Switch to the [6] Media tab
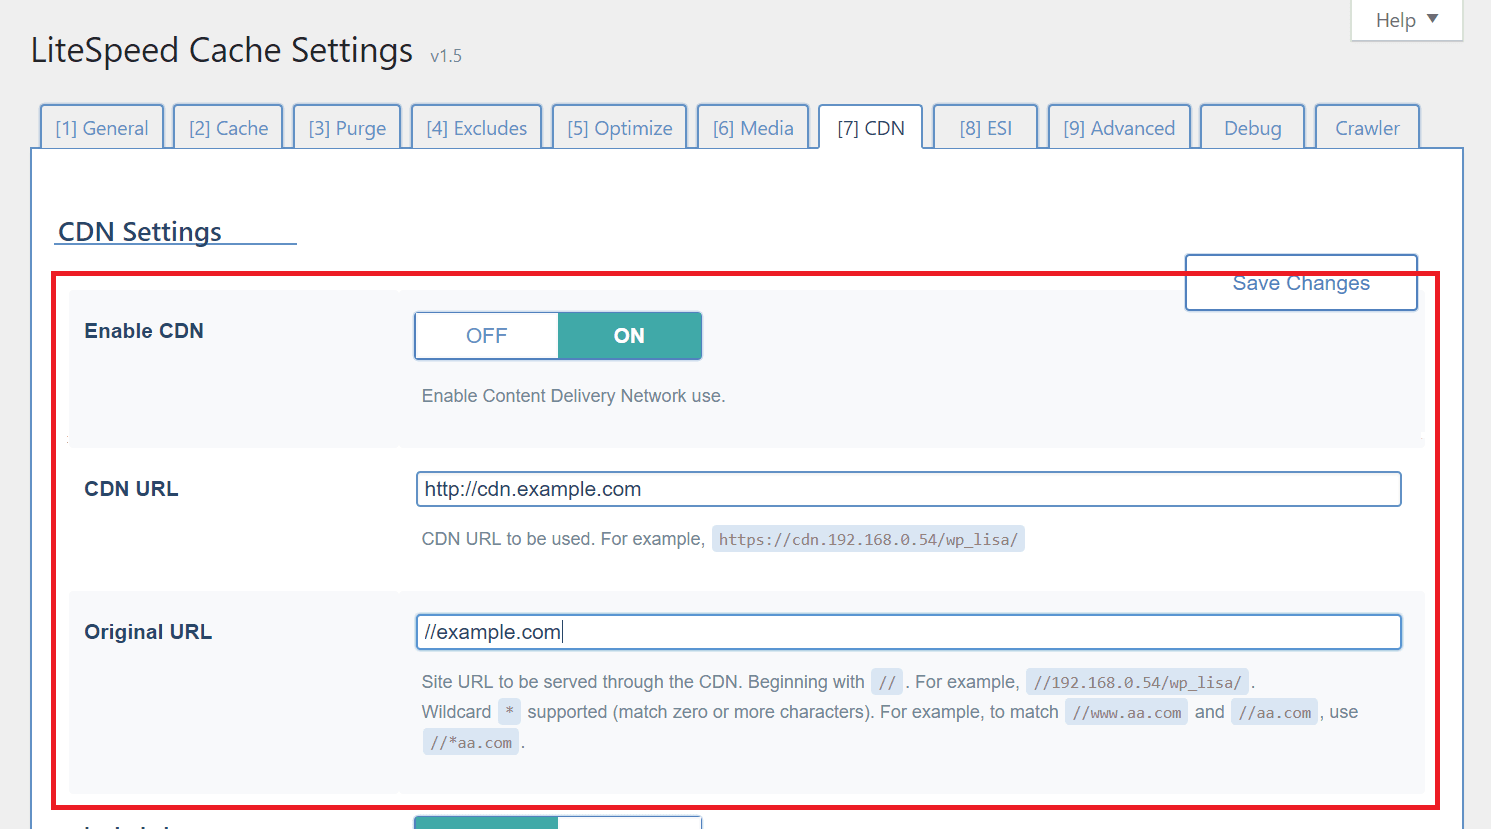Screen dimensions: 1491x829 [753, 128]
